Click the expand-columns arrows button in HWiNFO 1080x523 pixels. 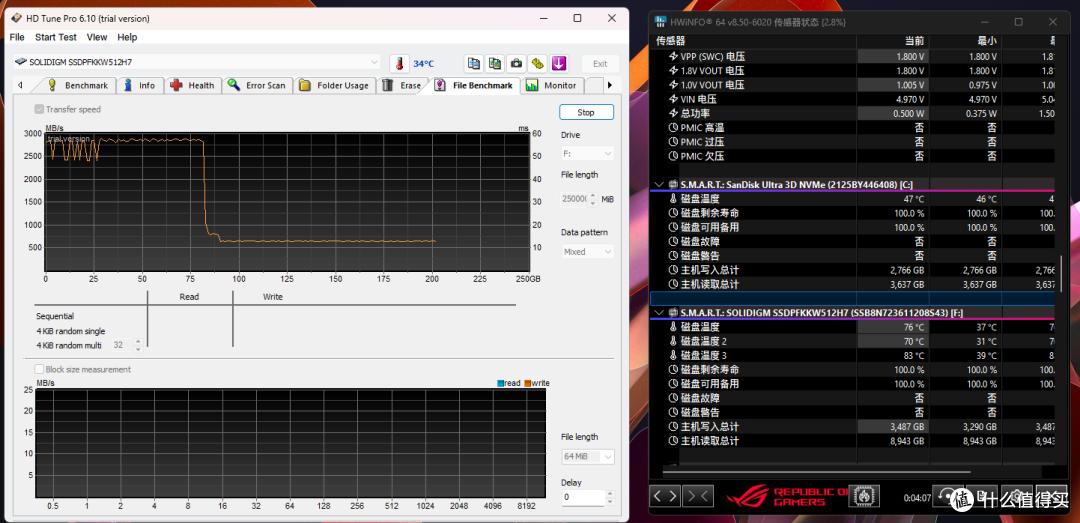coord(665,495)
